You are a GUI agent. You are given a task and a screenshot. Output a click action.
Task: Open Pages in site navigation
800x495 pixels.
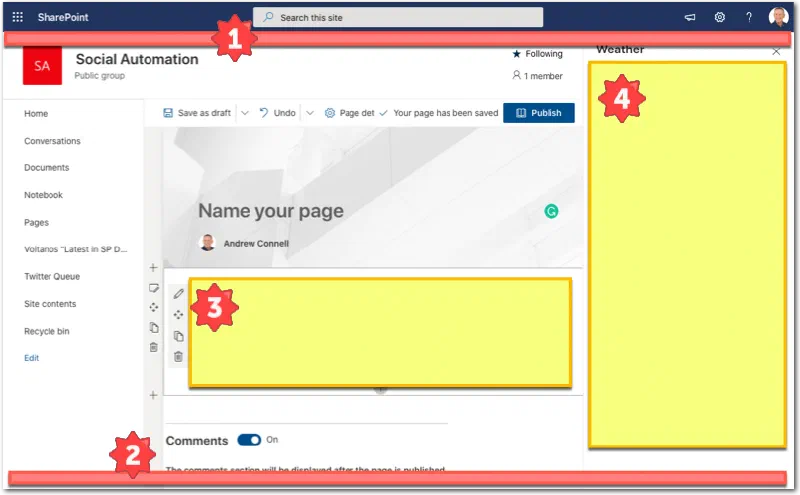[x=36, y=222]
